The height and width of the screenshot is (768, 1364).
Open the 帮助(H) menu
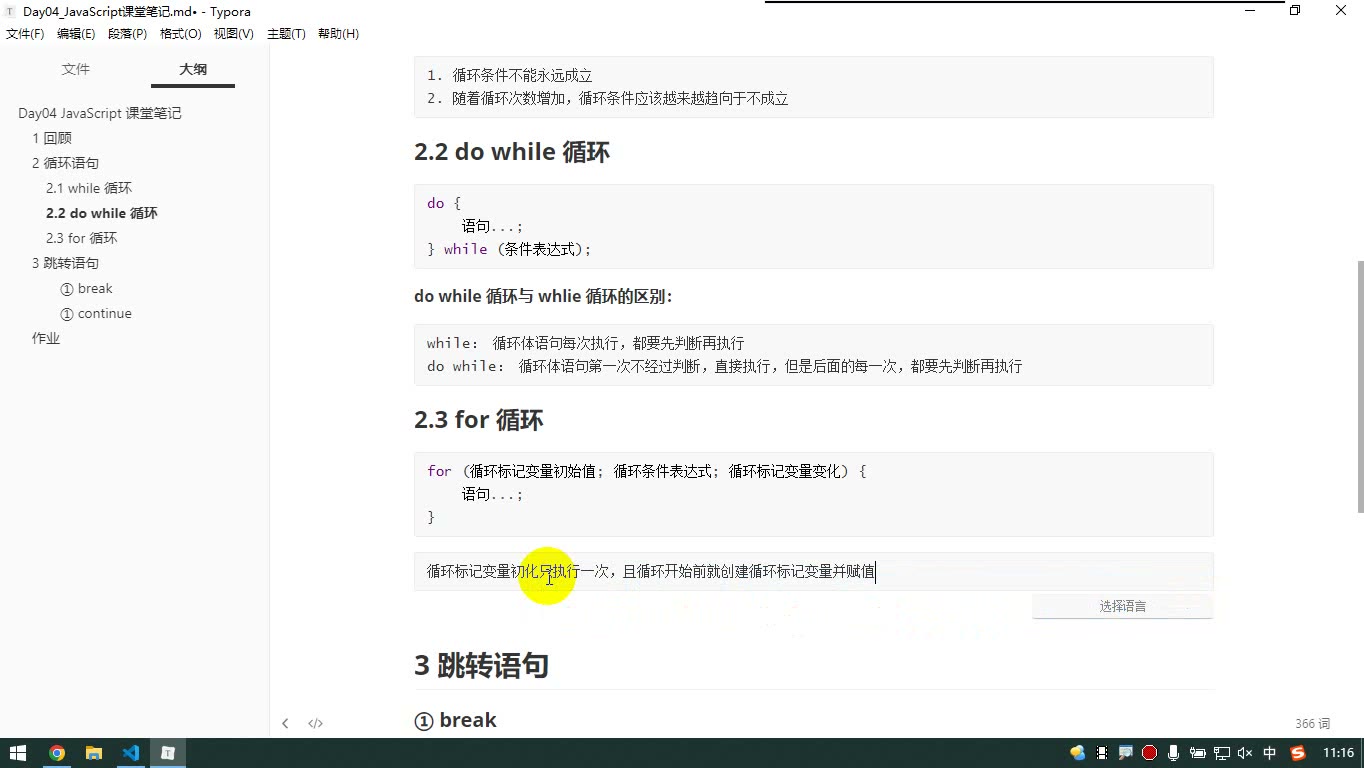point(338,34)
